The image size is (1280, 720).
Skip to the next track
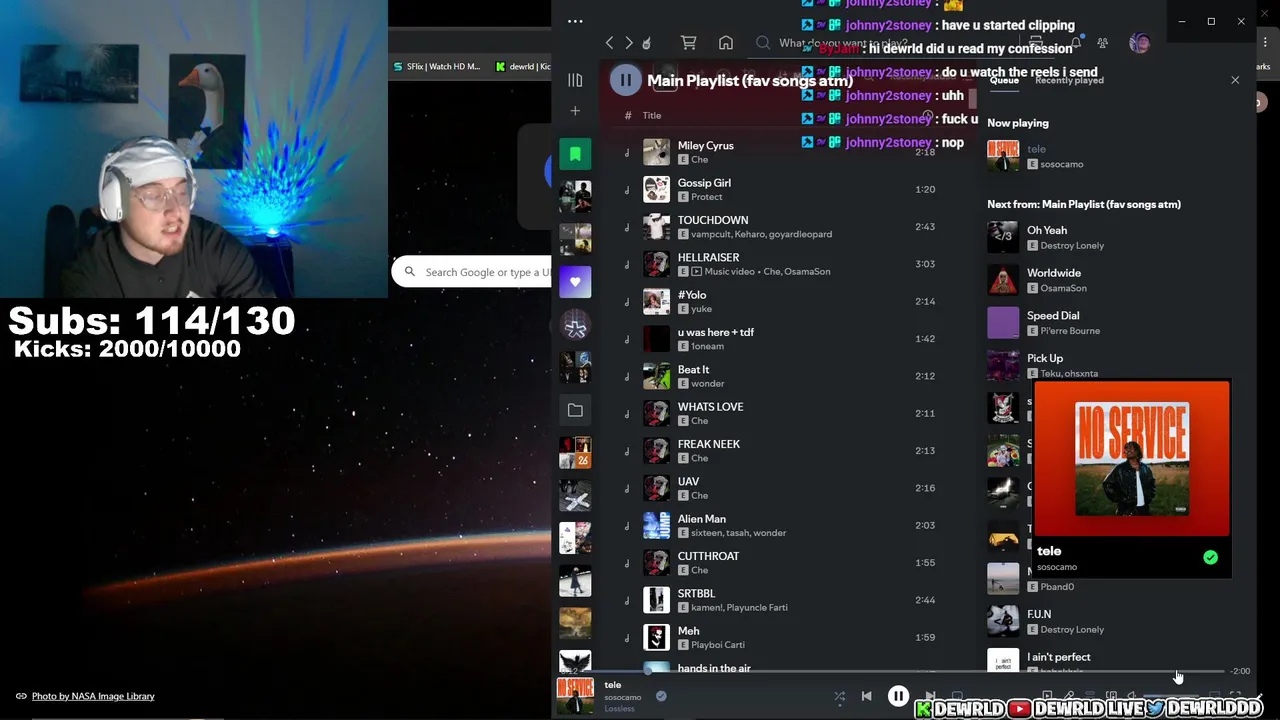(930, 696)
